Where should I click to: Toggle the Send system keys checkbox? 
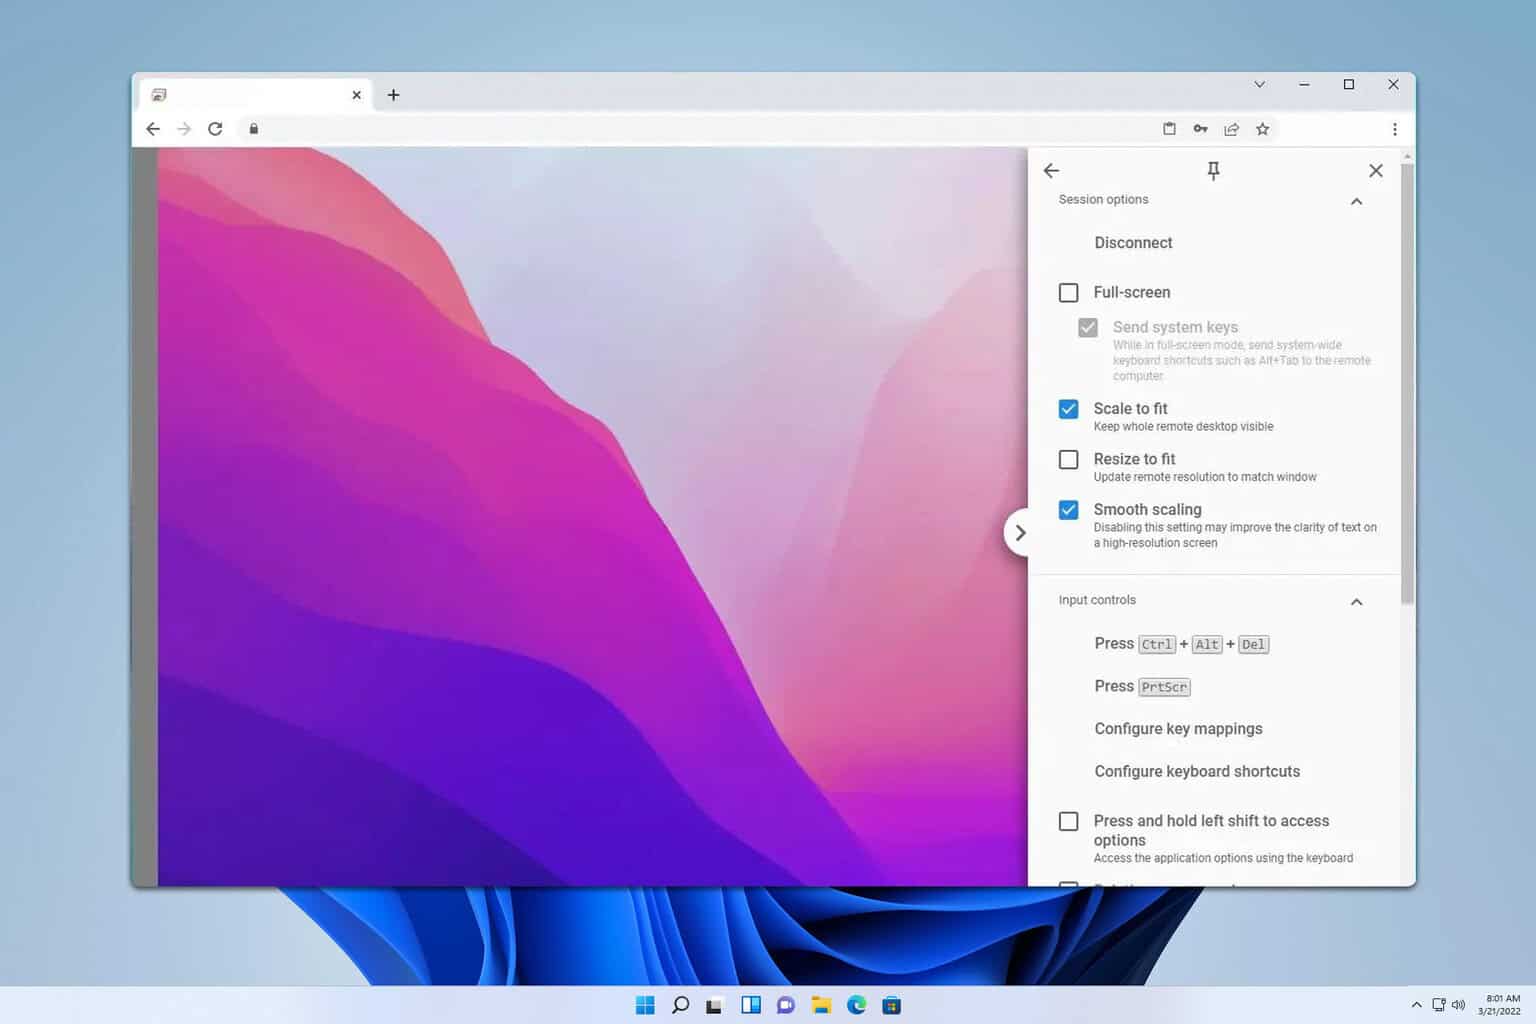(1088, 327)
